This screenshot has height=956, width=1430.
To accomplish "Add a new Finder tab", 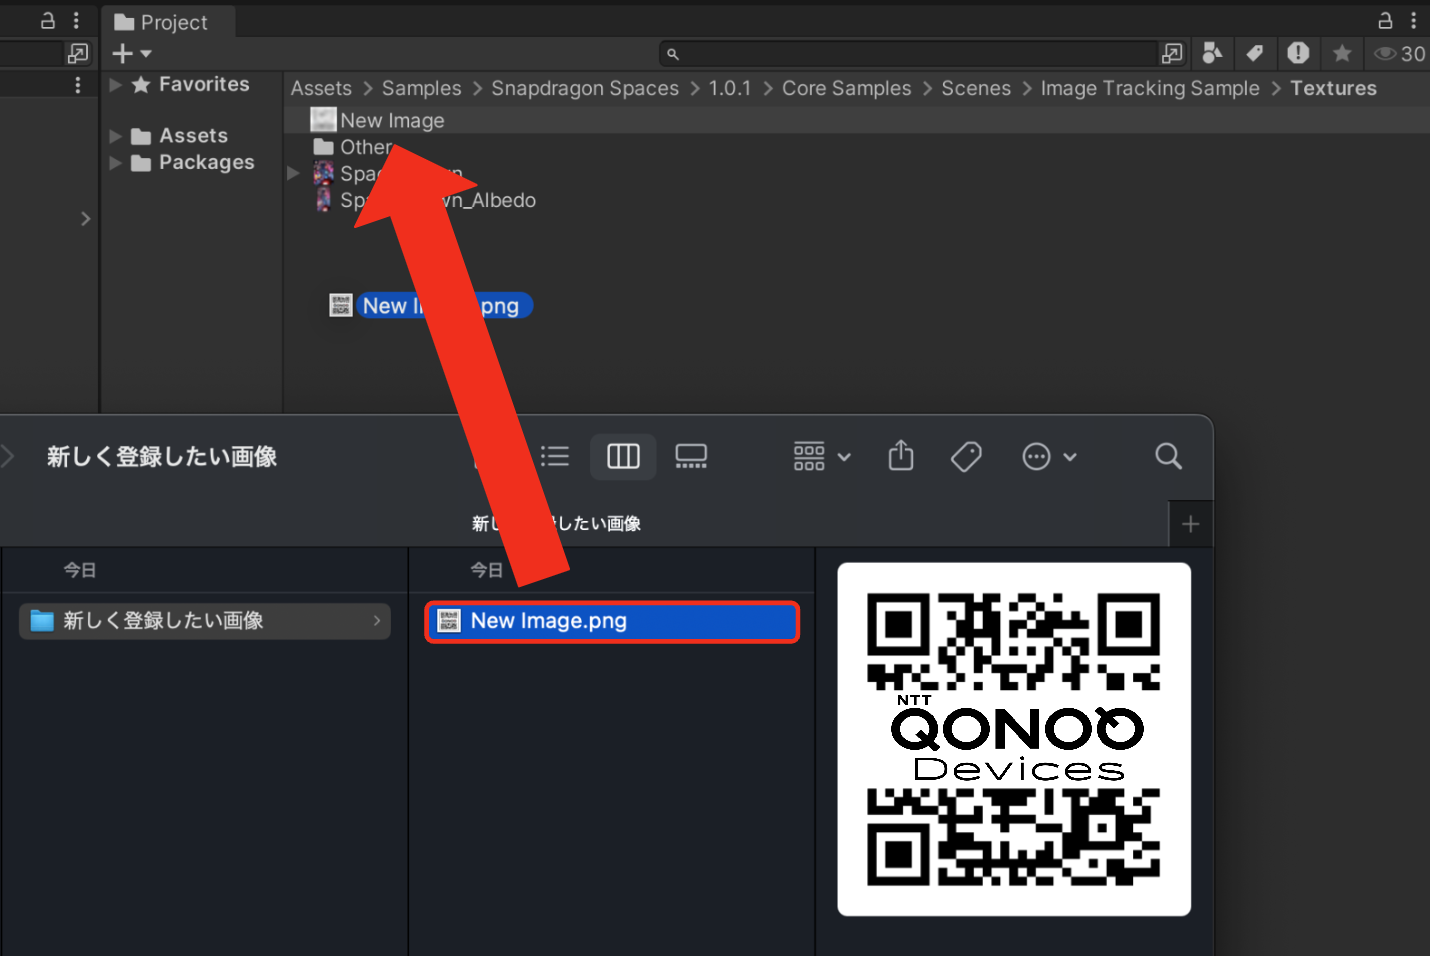I will (1190, 524).
